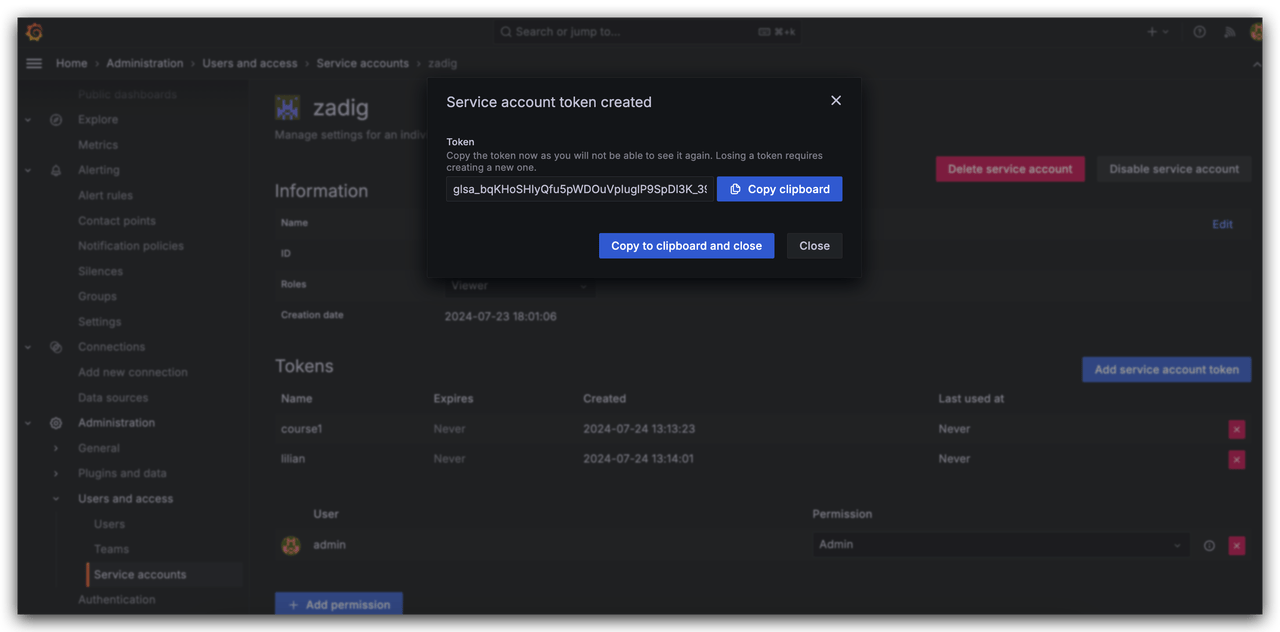Click the generated token text field
The height and width of the screenshot is (632, 1280).
coord(580,189)
